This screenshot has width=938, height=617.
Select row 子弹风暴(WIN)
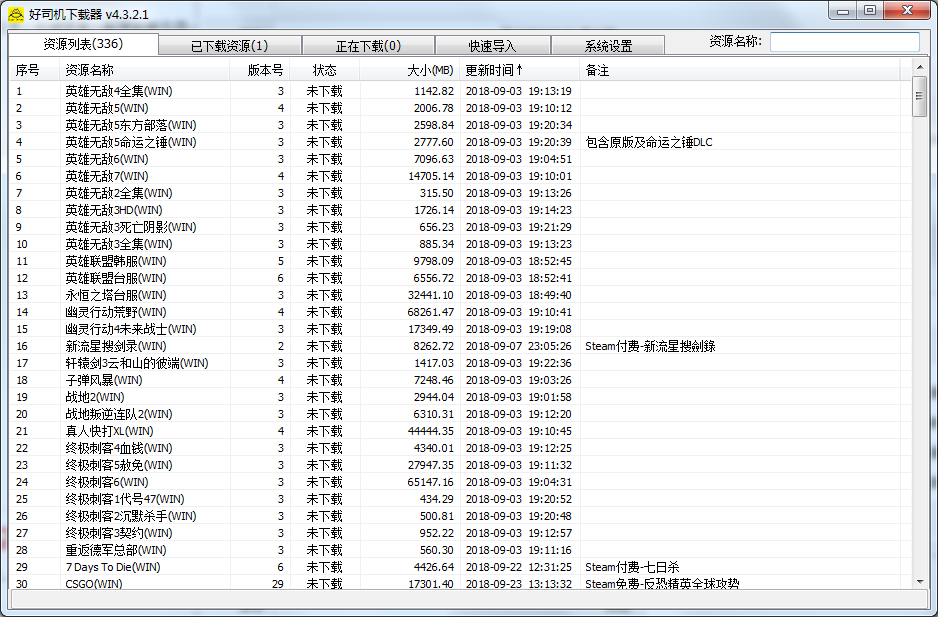[460, 380]
